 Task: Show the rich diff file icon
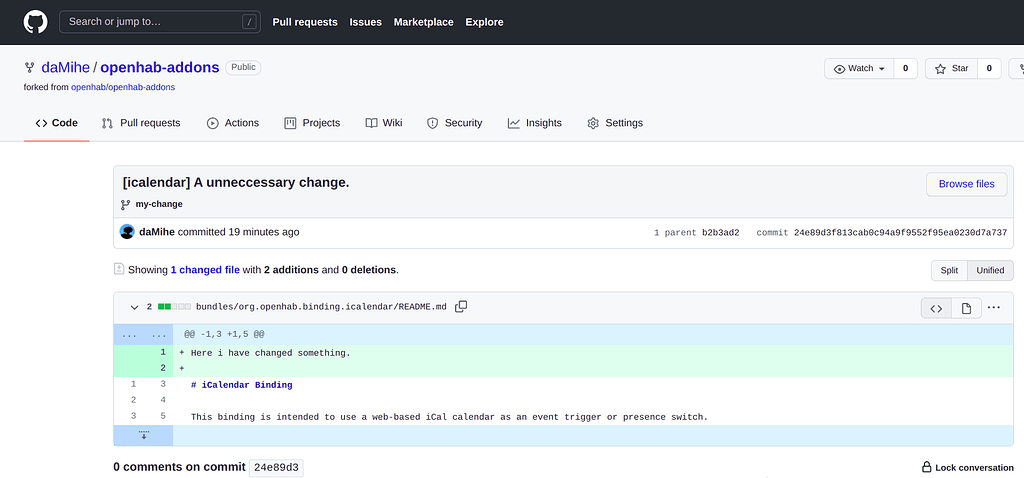[x=966, y=308]
